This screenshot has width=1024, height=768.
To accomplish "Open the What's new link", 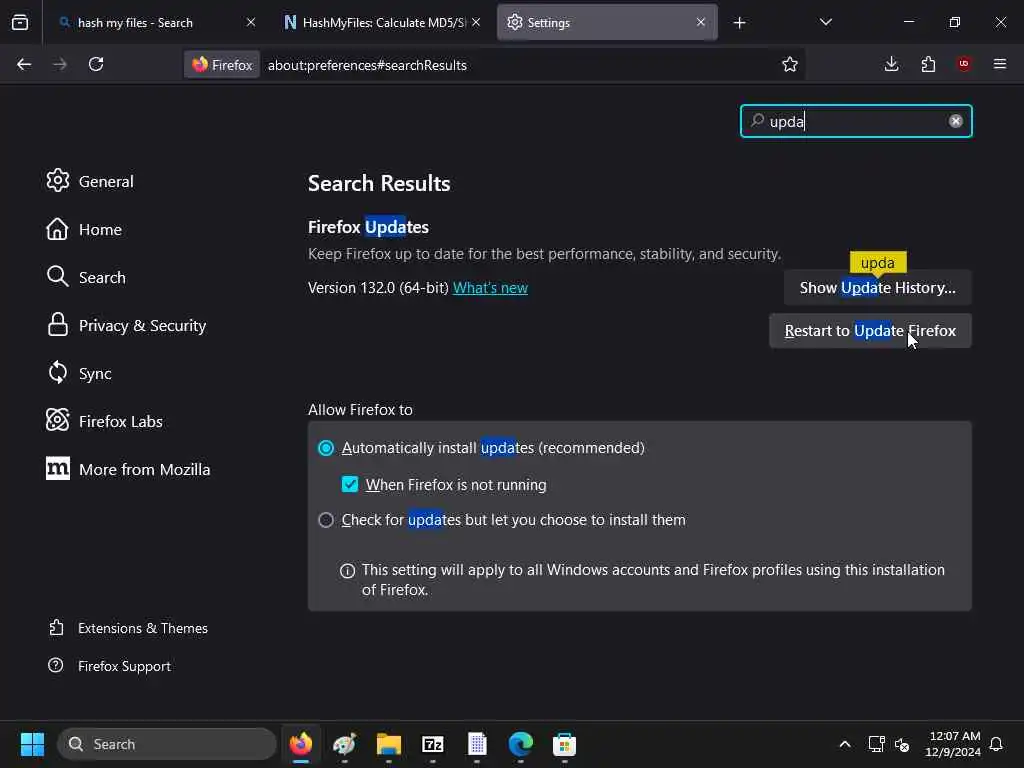I will point(490,287).
